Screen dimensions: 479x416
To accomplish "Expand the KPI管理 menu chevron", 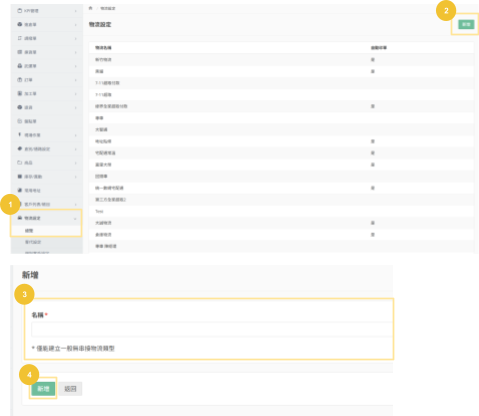I will pos(76,11).
